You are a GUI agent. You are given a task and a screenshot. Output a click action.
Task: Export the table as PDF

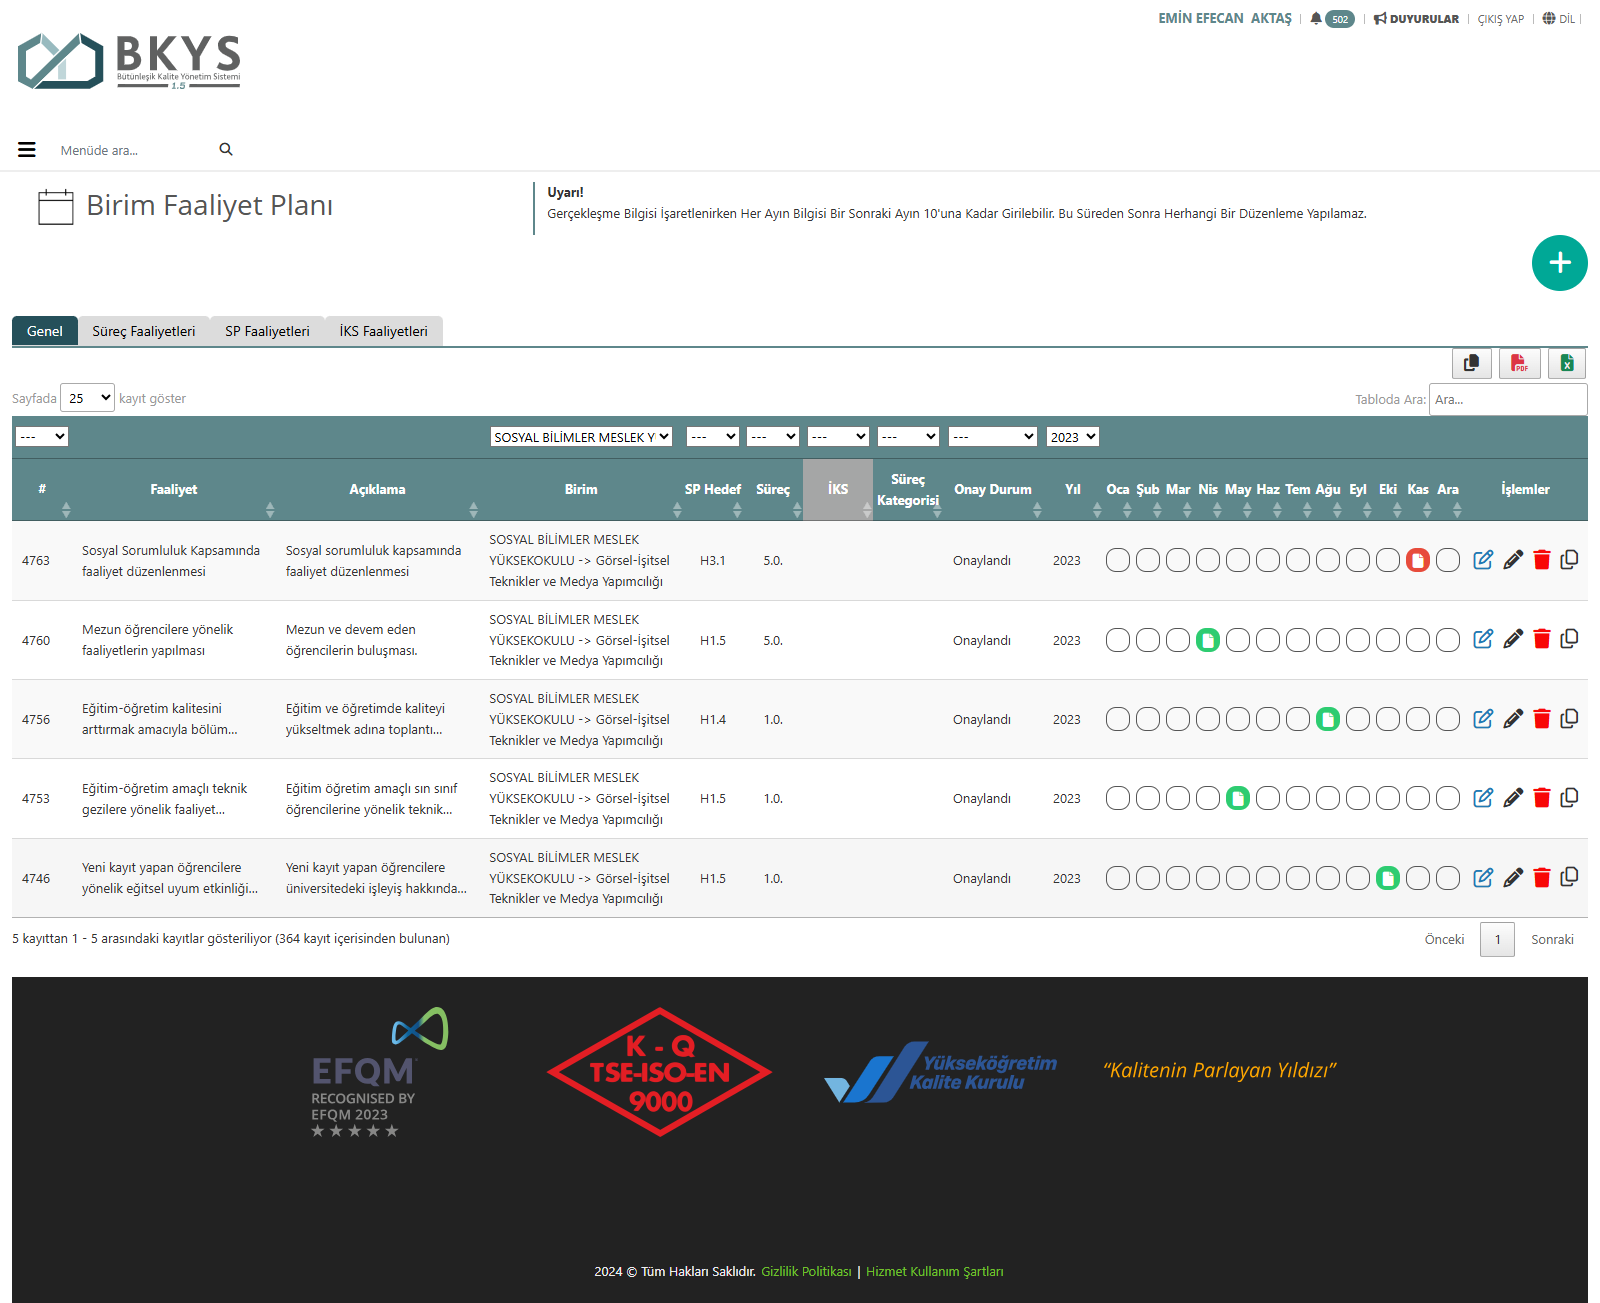point(1519,363)
